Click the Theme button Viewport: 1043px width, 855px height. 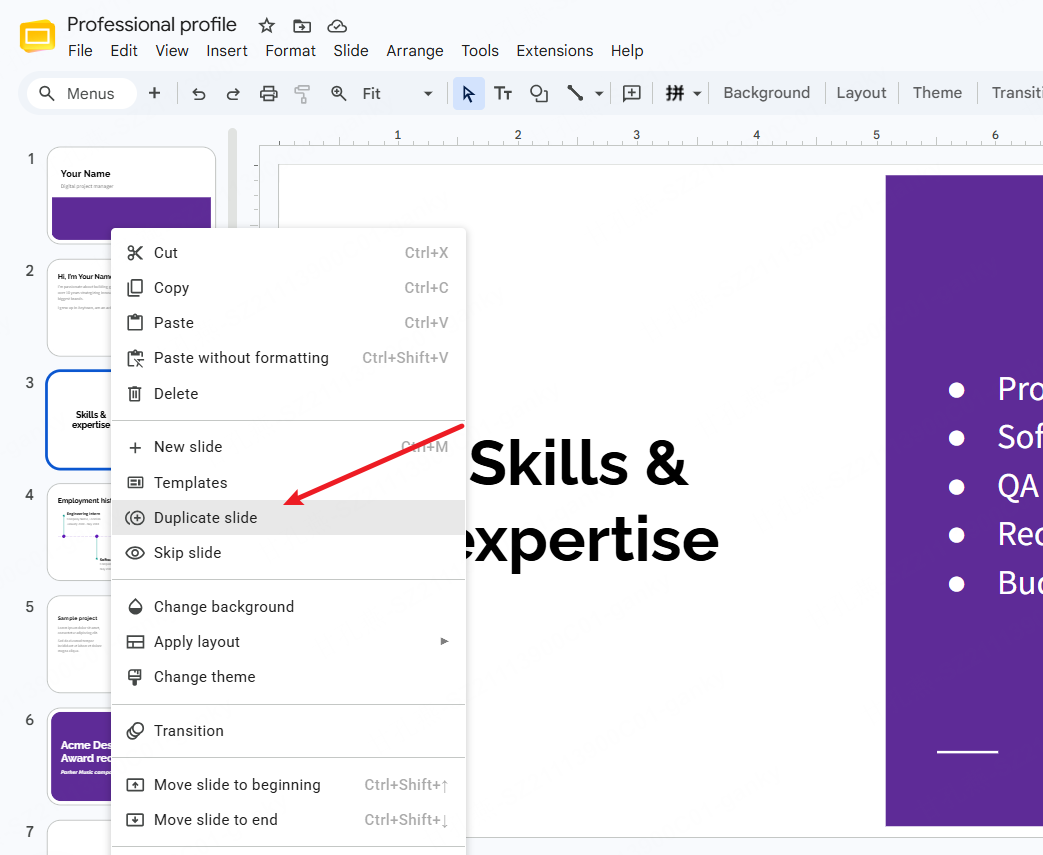click(x=937, y=93)
